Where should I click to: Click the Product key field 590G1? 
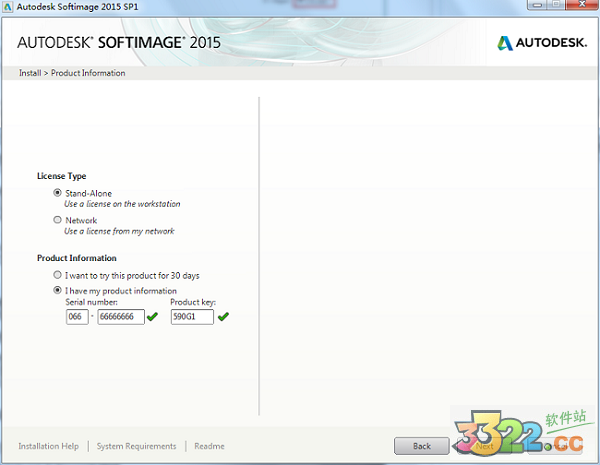coord(192,317)
